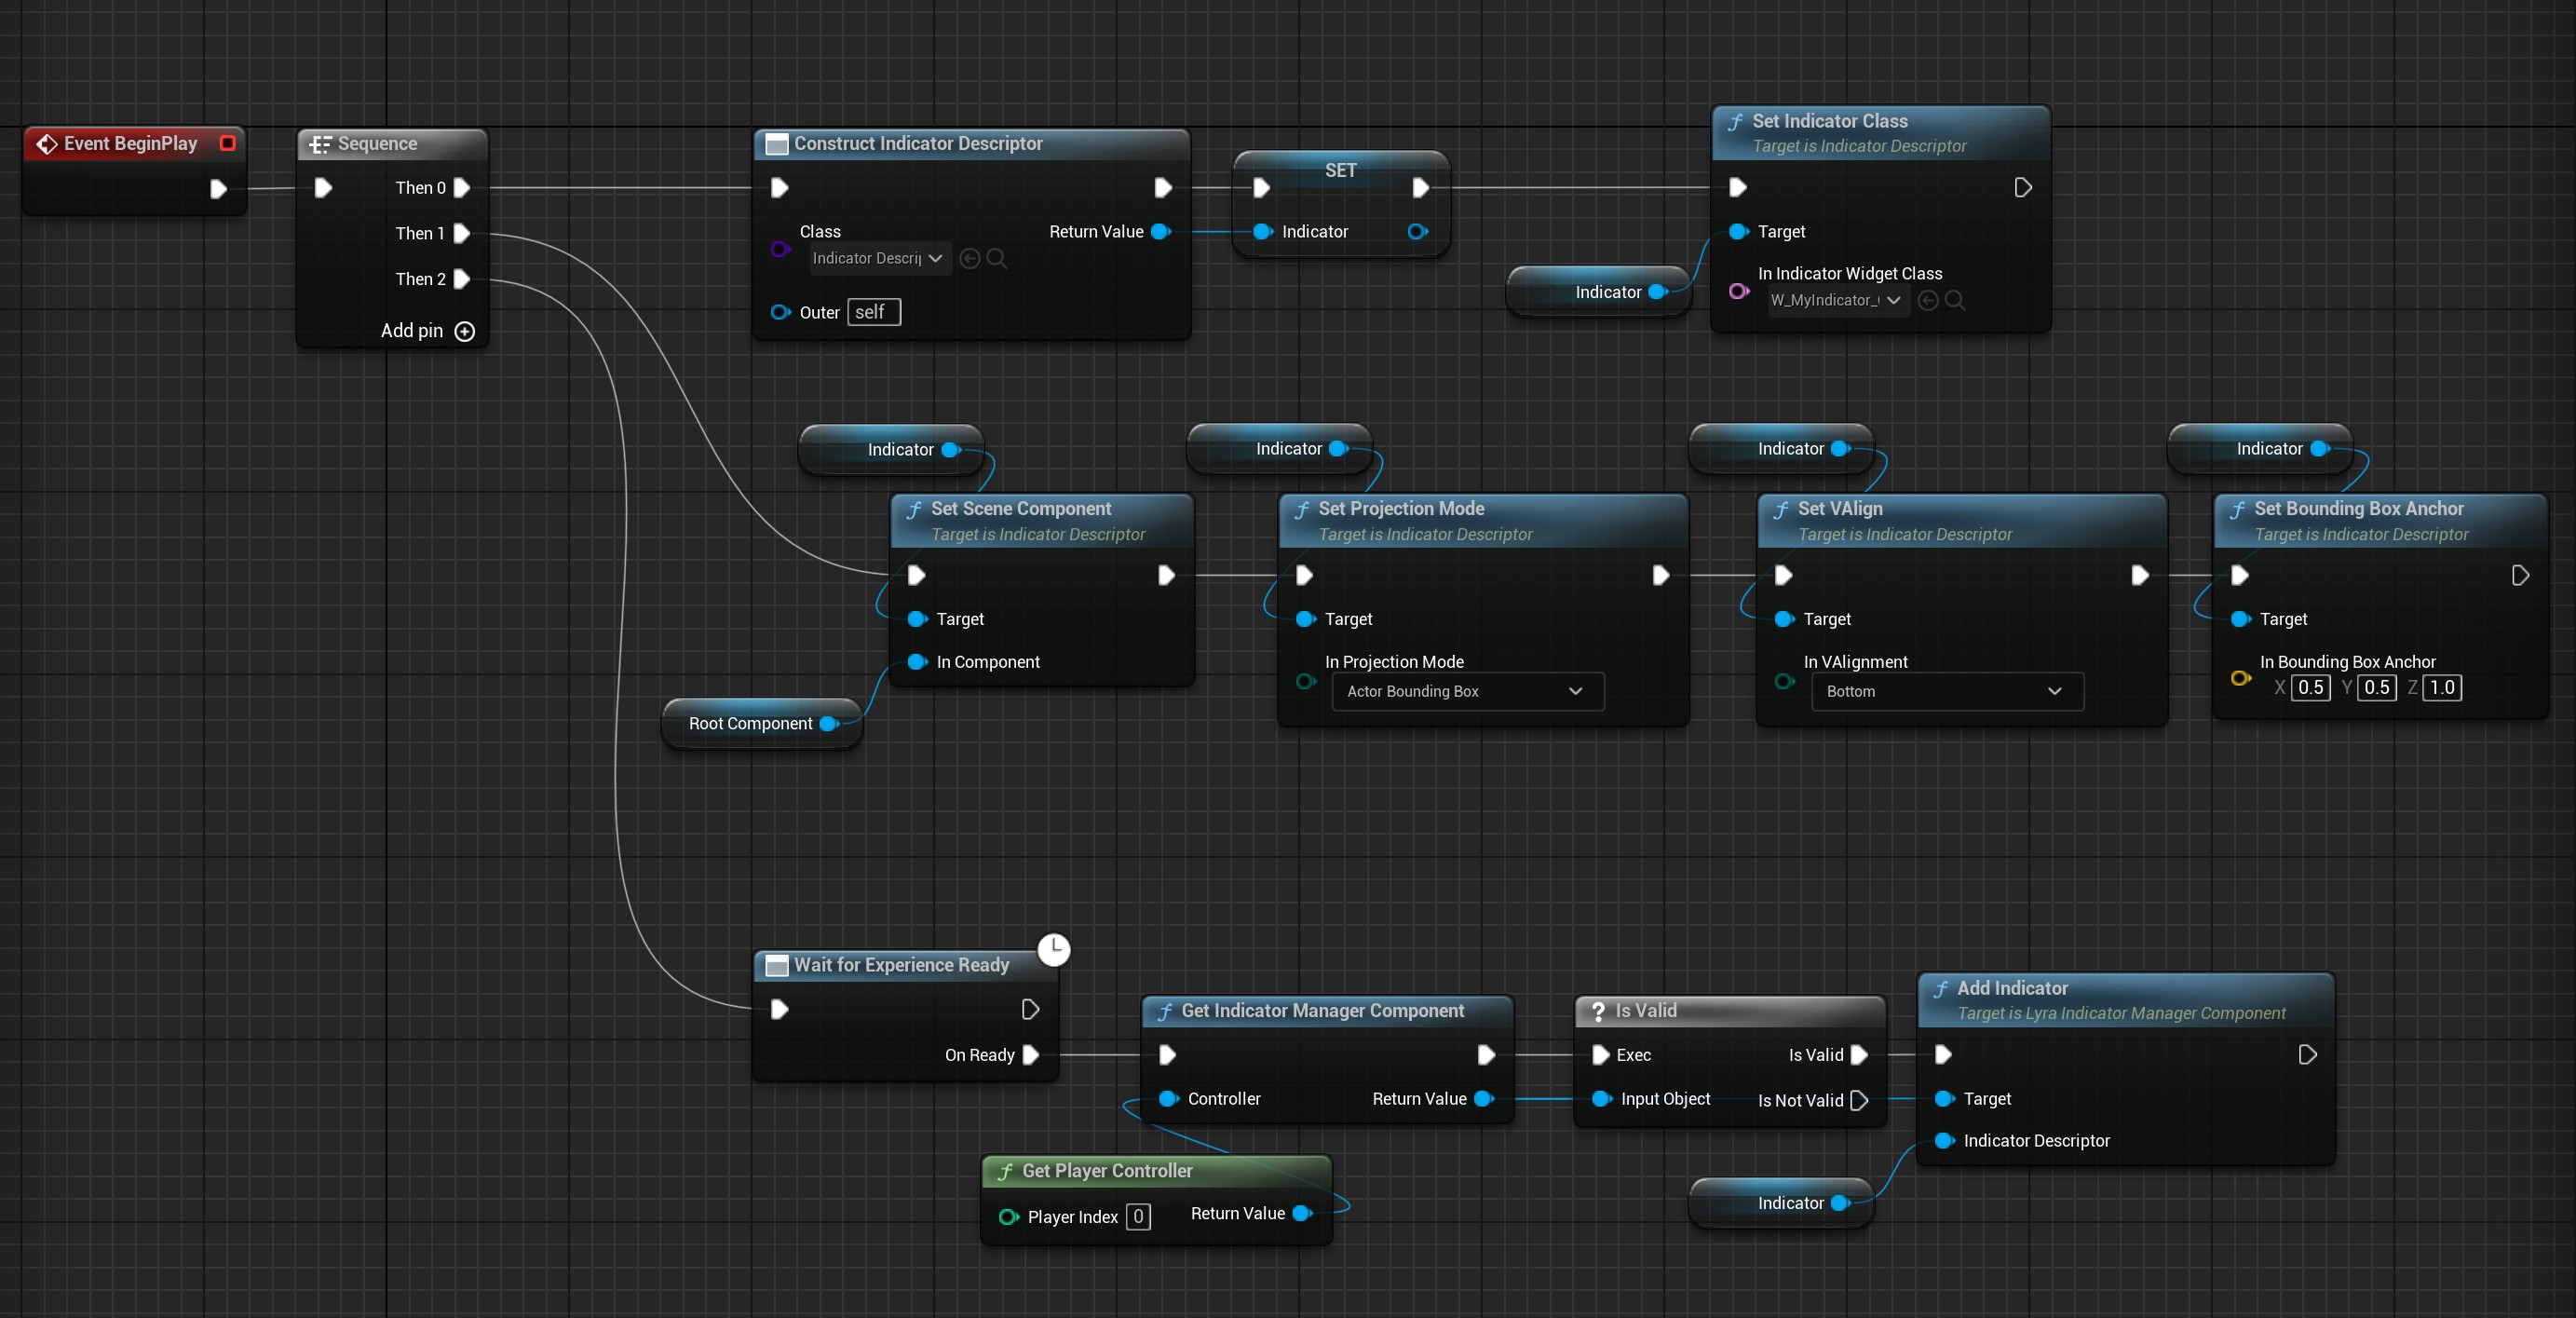Click use-selected arrow beside Indicator Descriptor class
The height and width of the screenshot is (1318, 2576).
tap(969, 258)
